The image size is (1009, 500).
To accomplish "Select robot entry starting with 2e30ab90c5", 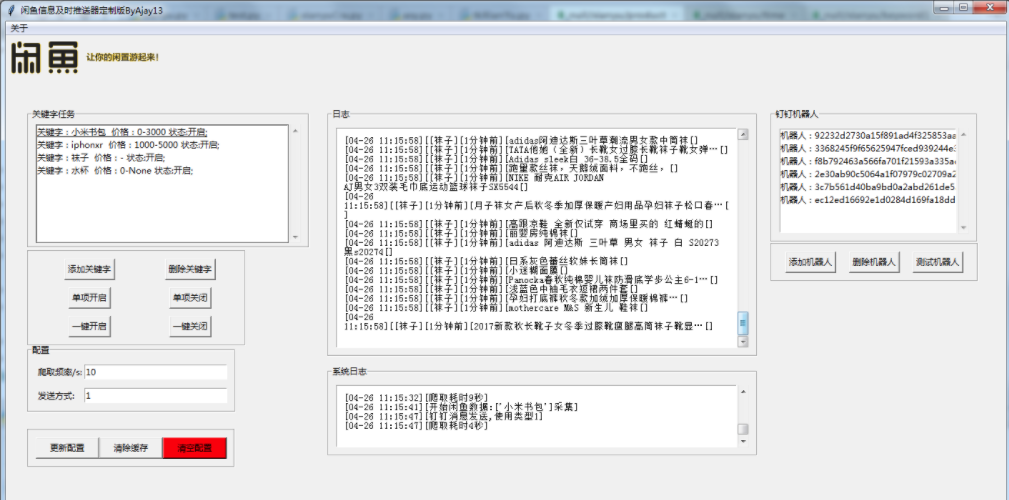I will [x=868, y=174].
